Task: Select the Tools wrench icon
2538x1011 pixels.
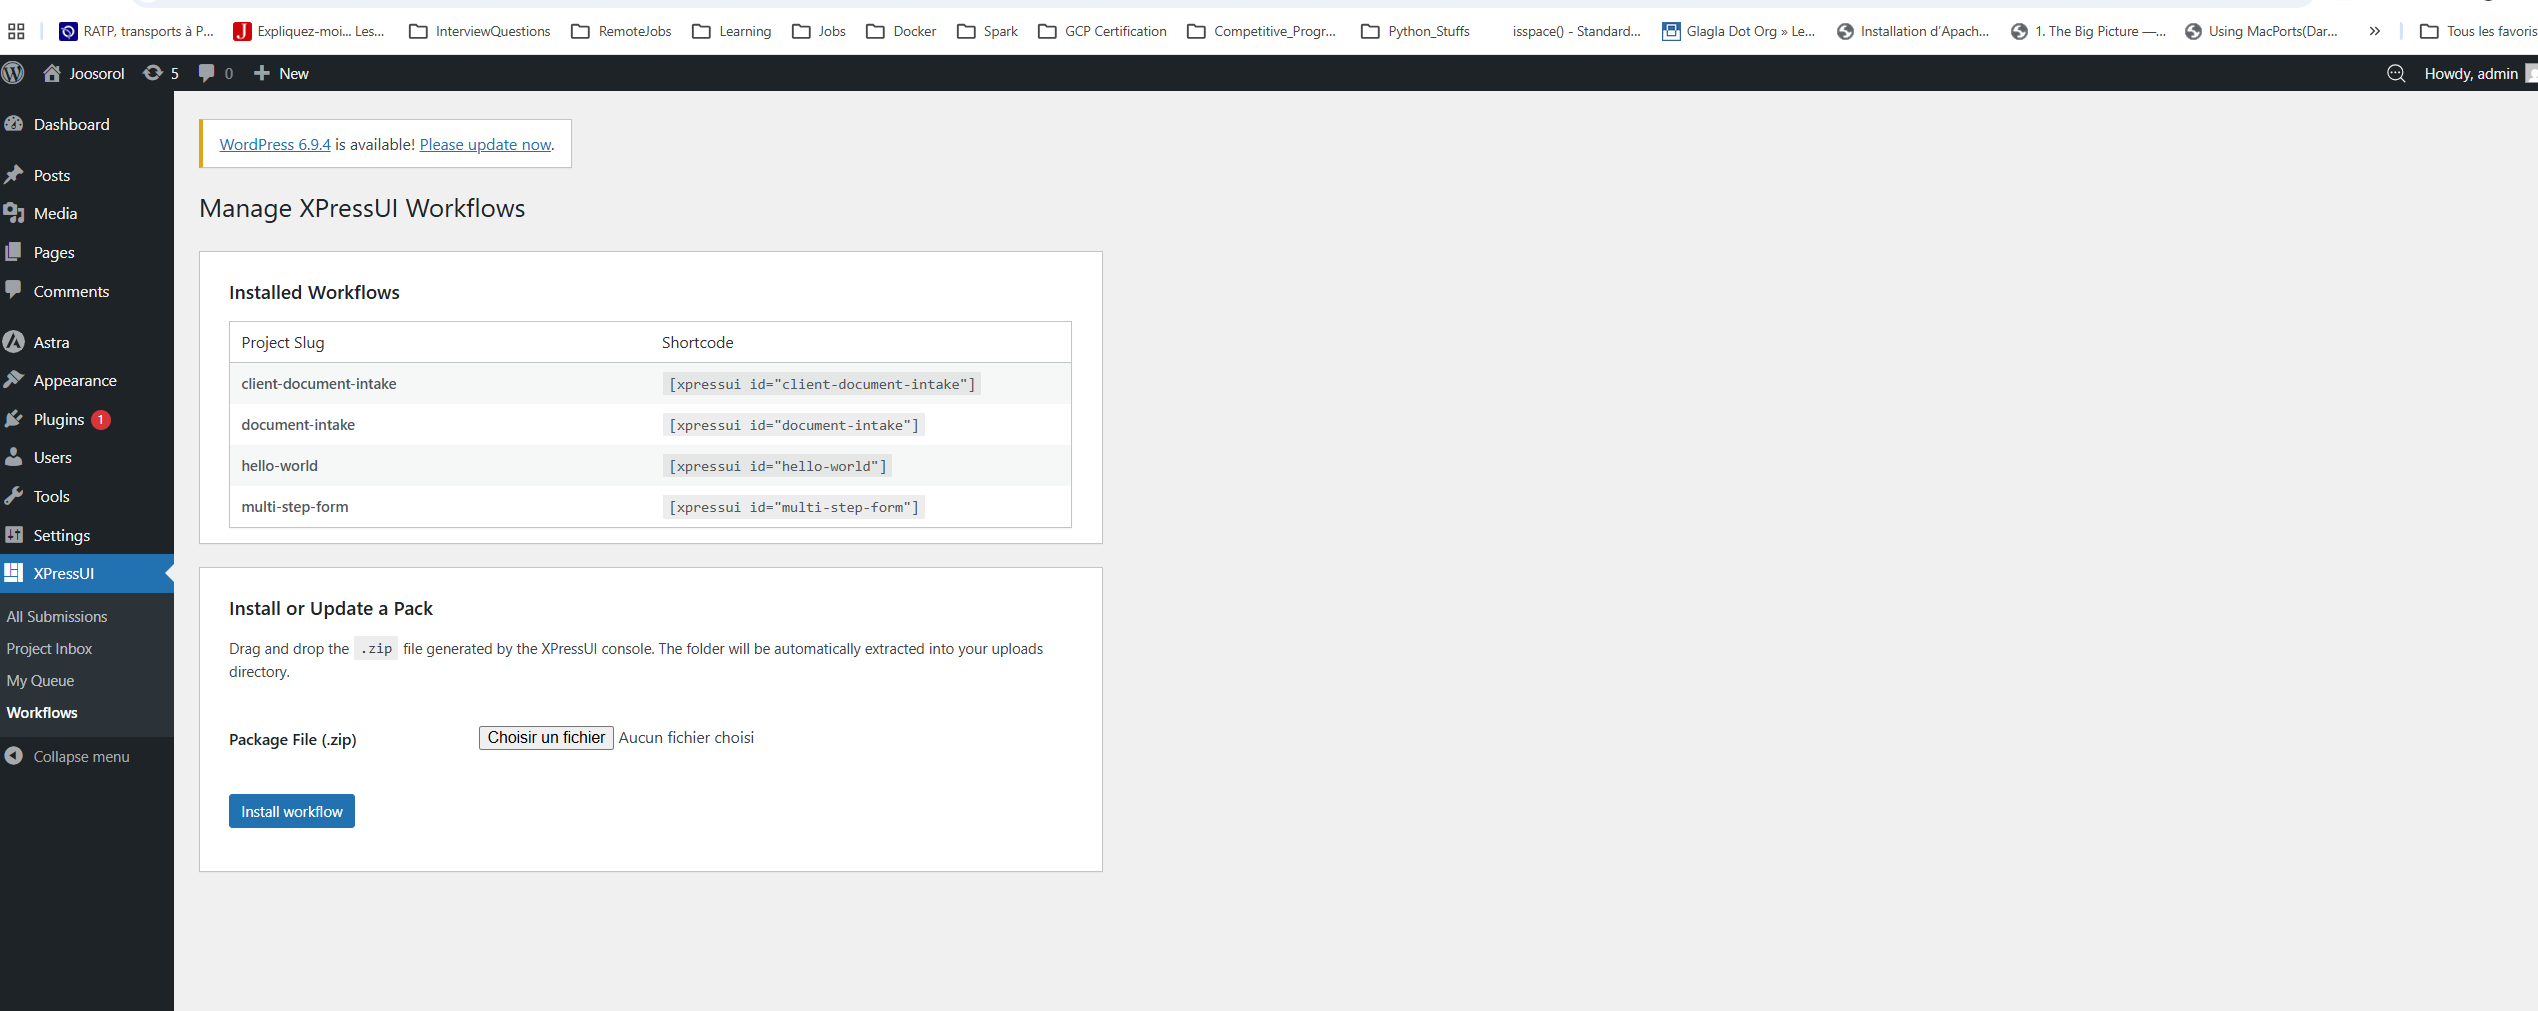Action: tap(14, 496)
